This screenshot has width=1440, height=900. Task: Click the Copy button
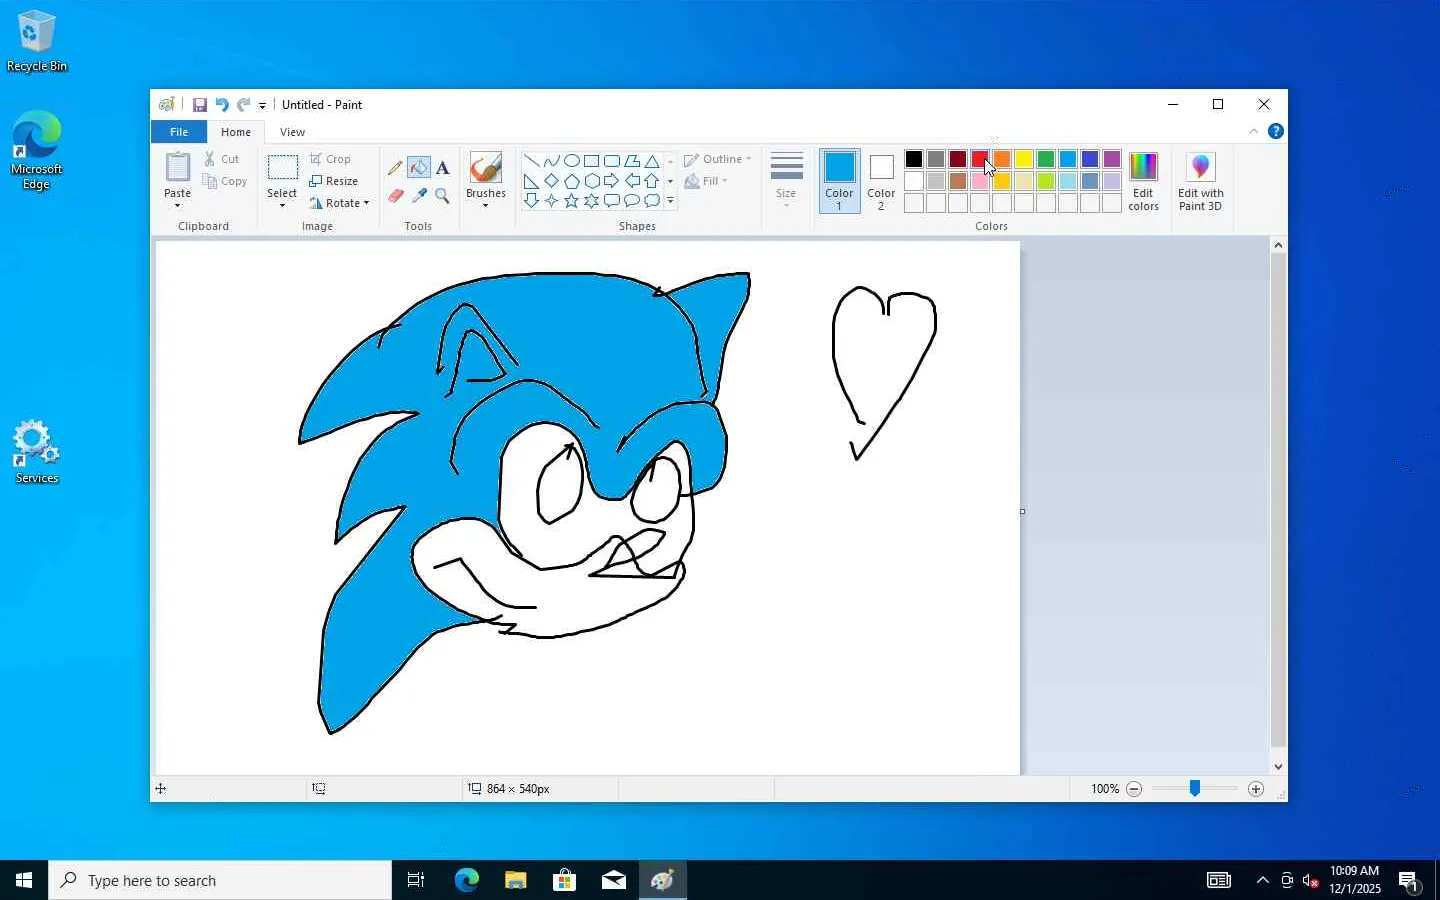pos(224,181)
